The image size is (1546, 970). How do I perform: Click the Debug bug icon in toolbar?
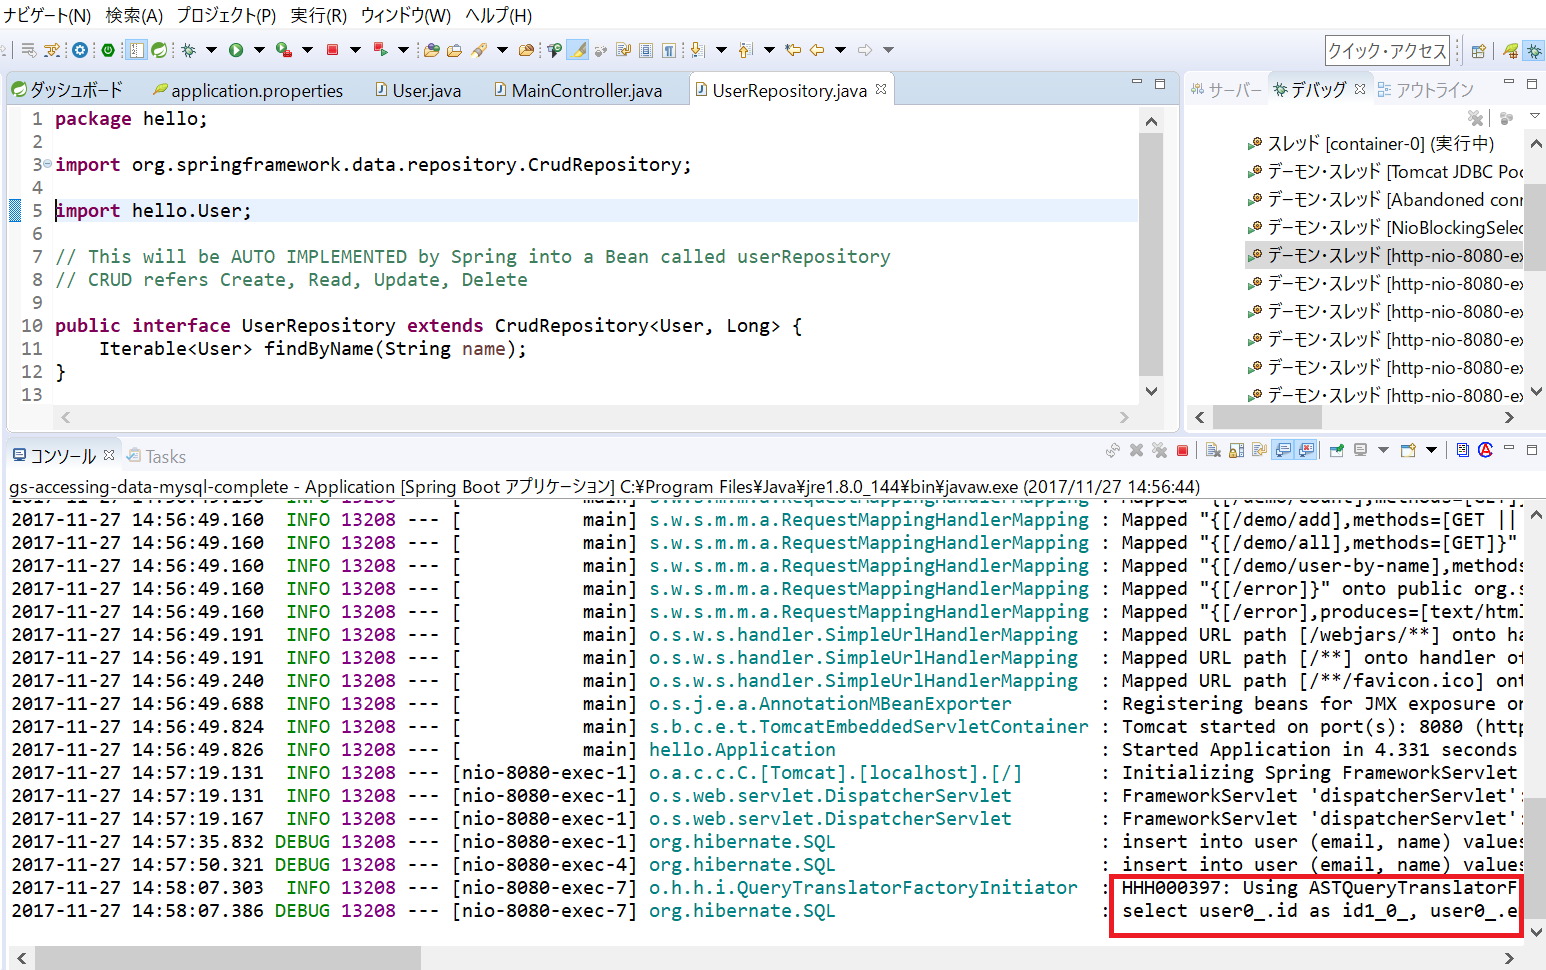pyautogui.click(x=187, y=50)
